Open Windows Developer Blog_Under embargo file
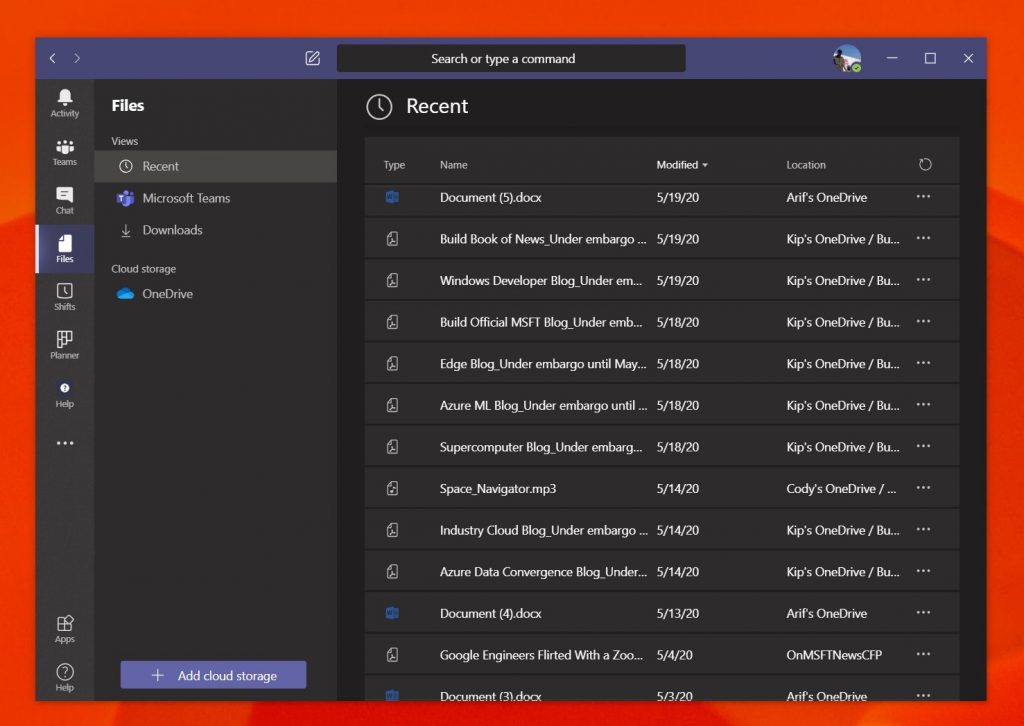Screen dimensions: 1024x726 (541, 281)
